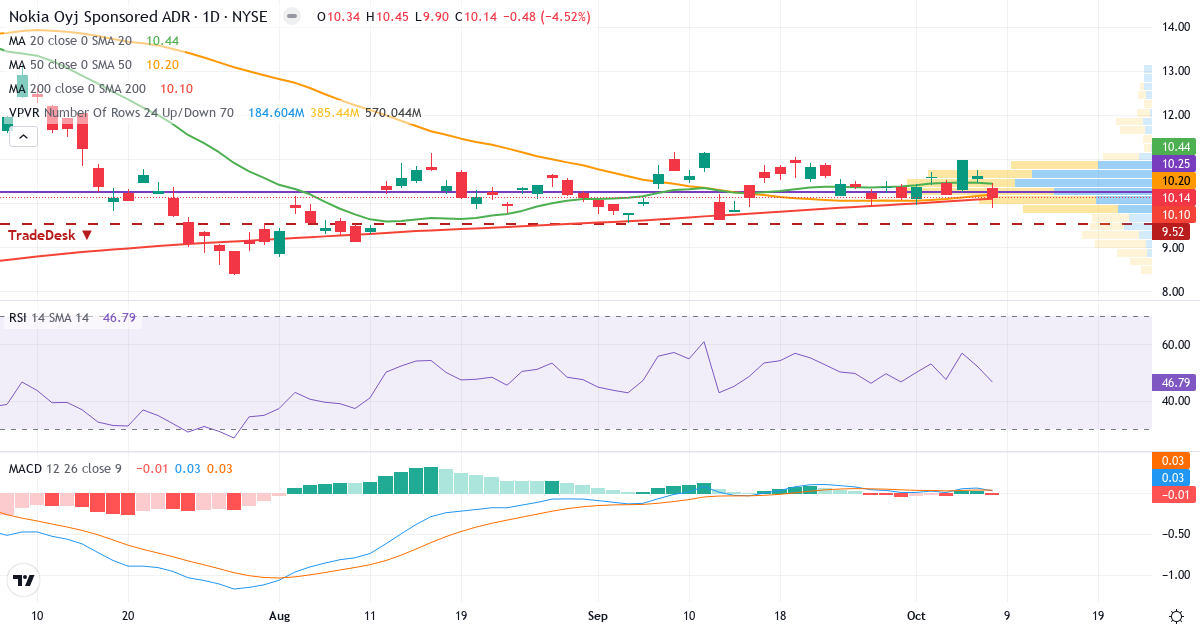Click the 18 date label after Sep
This screenshot has width=1200, height=630.
pyautogui.click(x=779, y=616)
